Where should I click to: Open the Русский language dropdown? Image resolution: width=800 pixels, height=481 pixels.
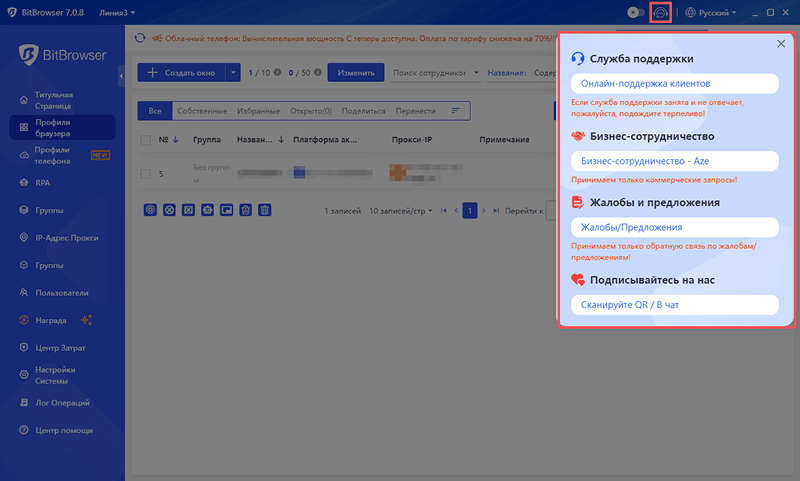click(711, 13)
